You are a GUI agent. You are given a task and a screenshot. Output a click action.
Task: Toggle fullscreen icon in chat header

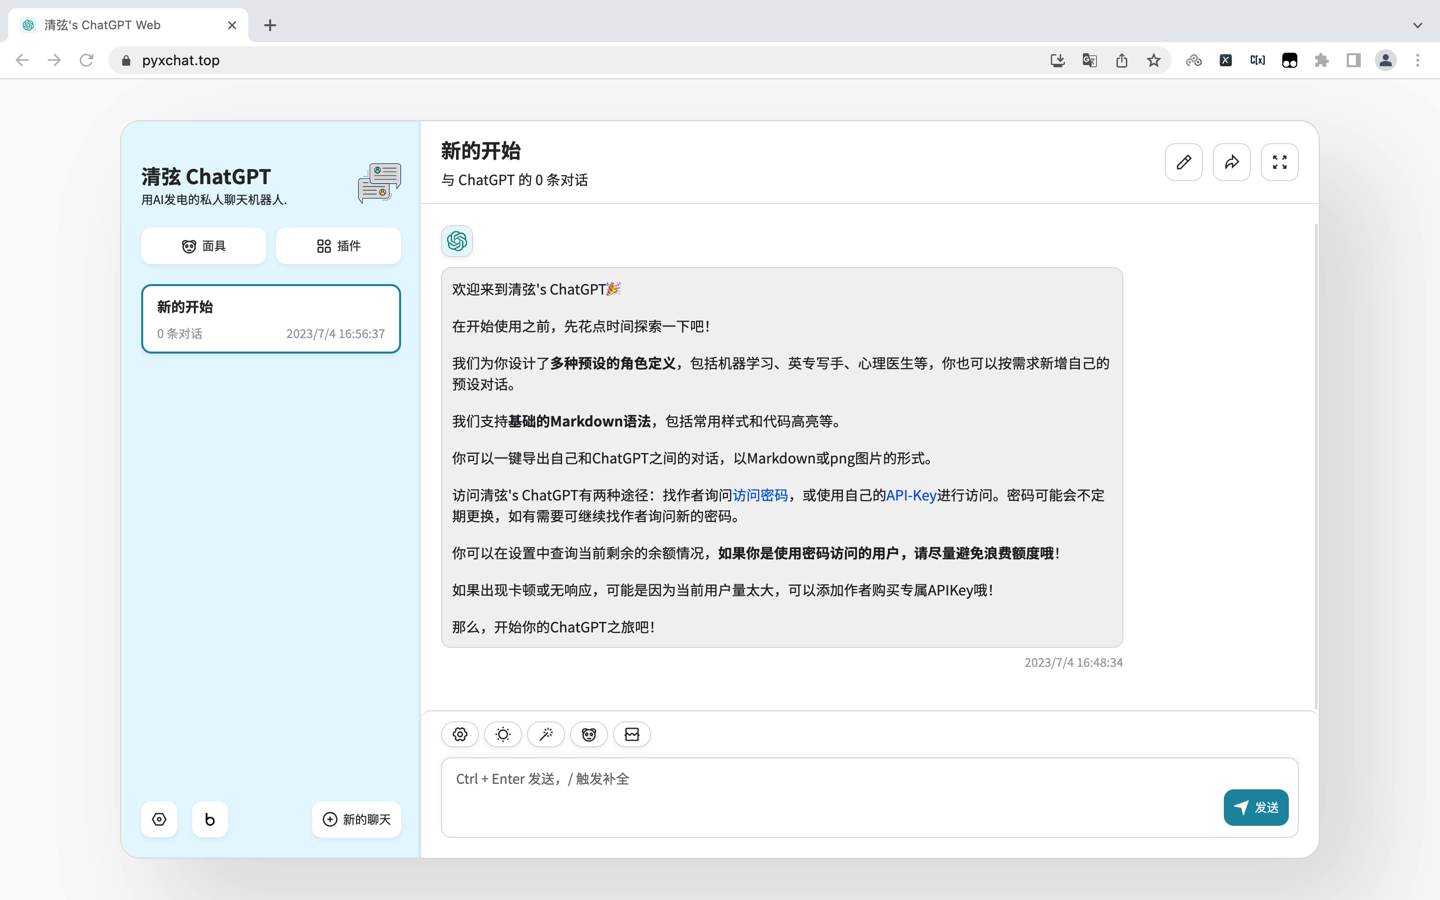[x=1280, y=162]
